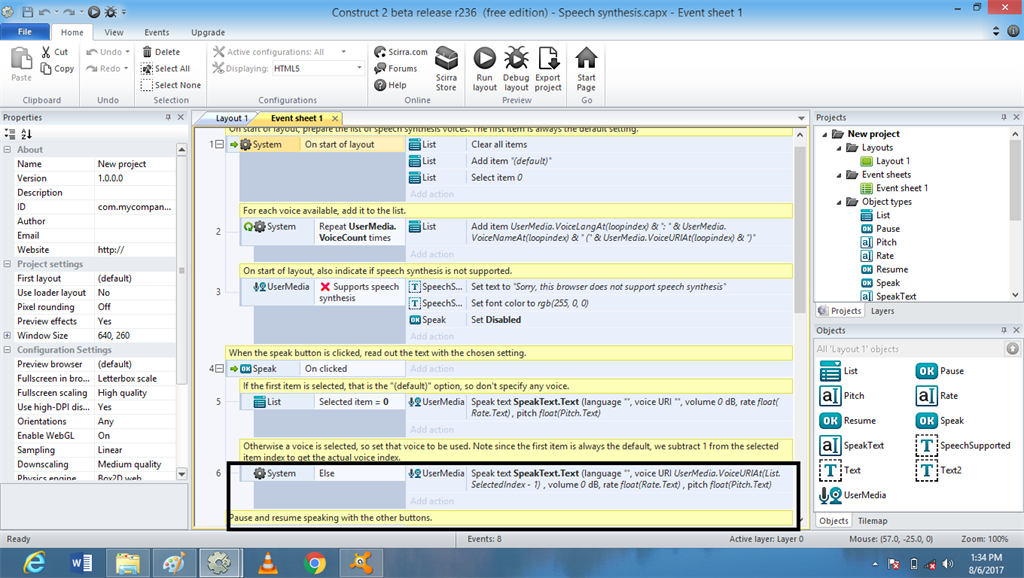Open the Undo history dropdown arrow

(x=127, y=52)
